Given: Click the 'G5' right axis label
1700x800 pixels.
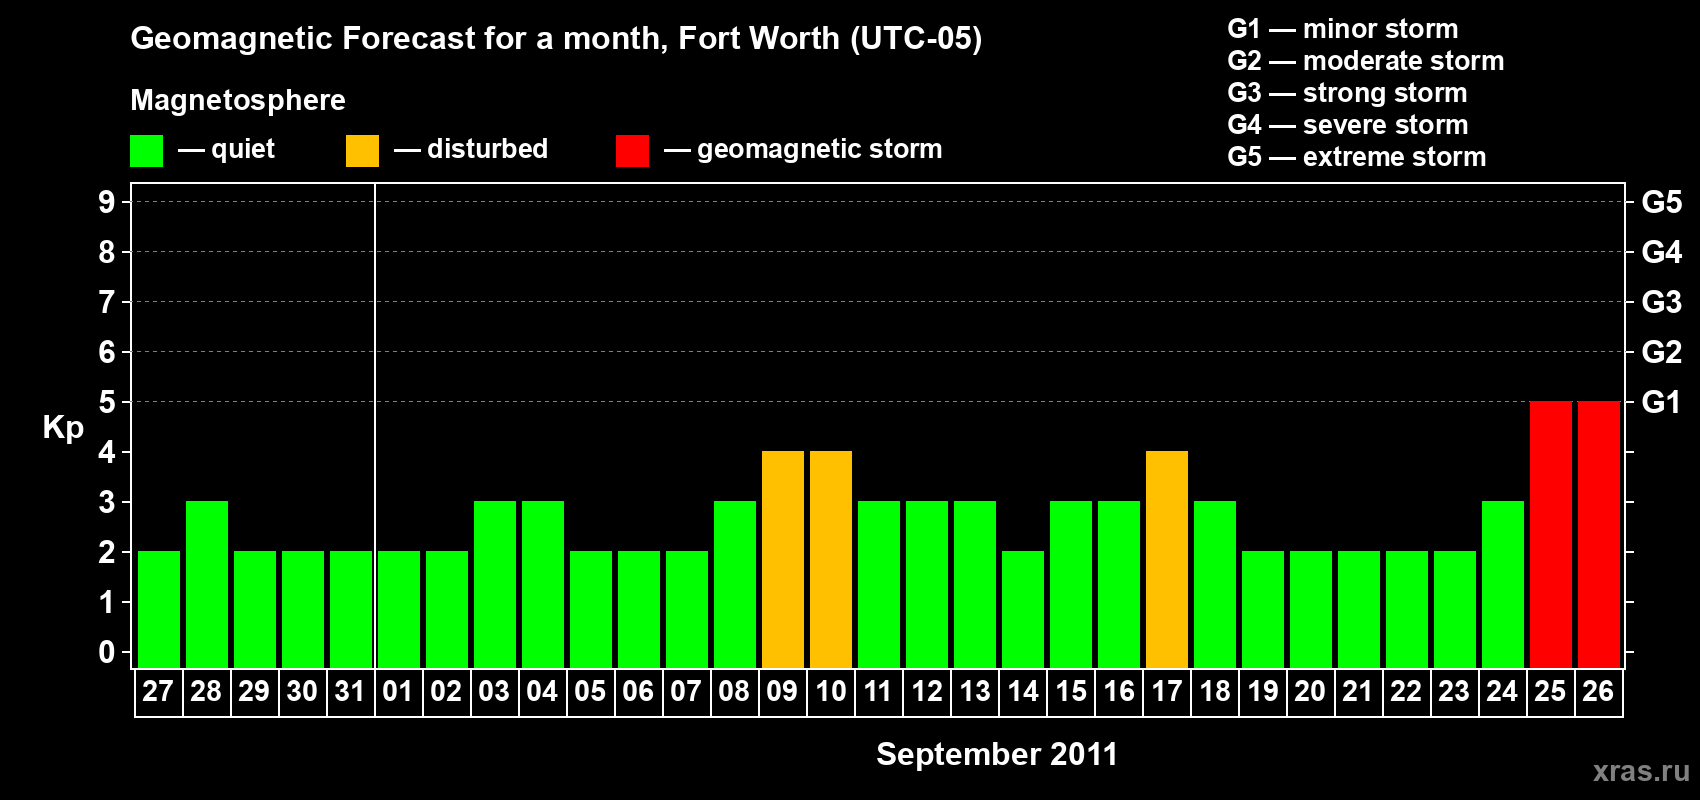Looking at the screenshot, I should pyautogui.click(x=1662, y=202).
